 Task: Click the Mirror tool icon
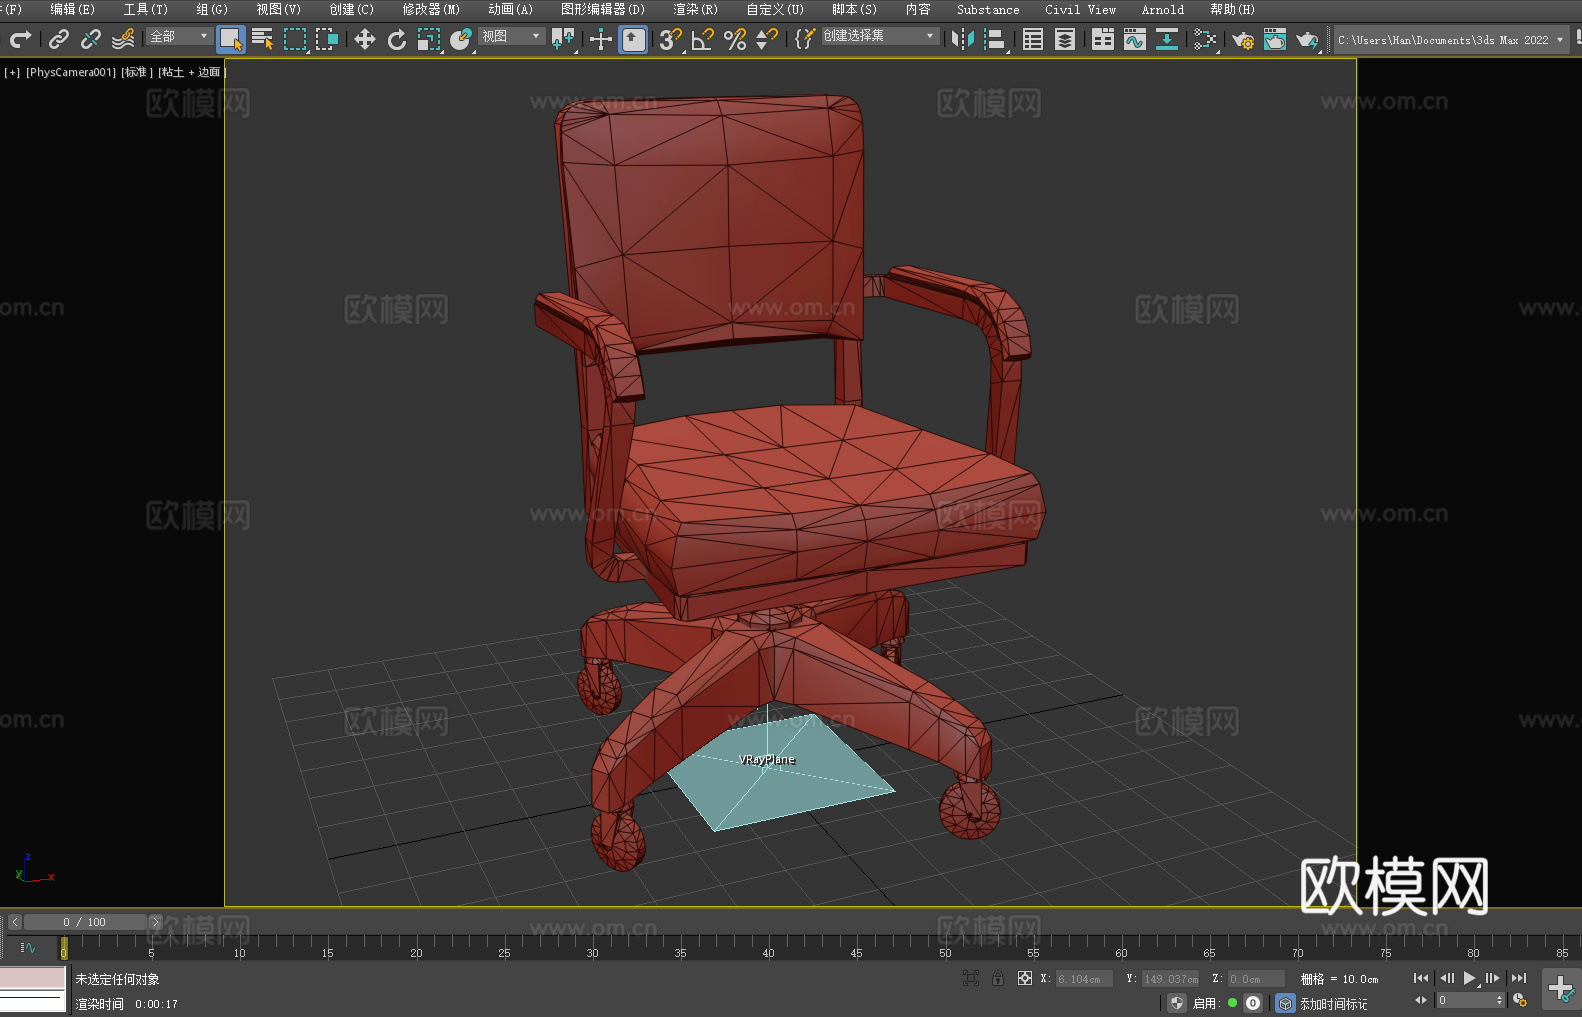pyautogui.click(x=963, y=39)
